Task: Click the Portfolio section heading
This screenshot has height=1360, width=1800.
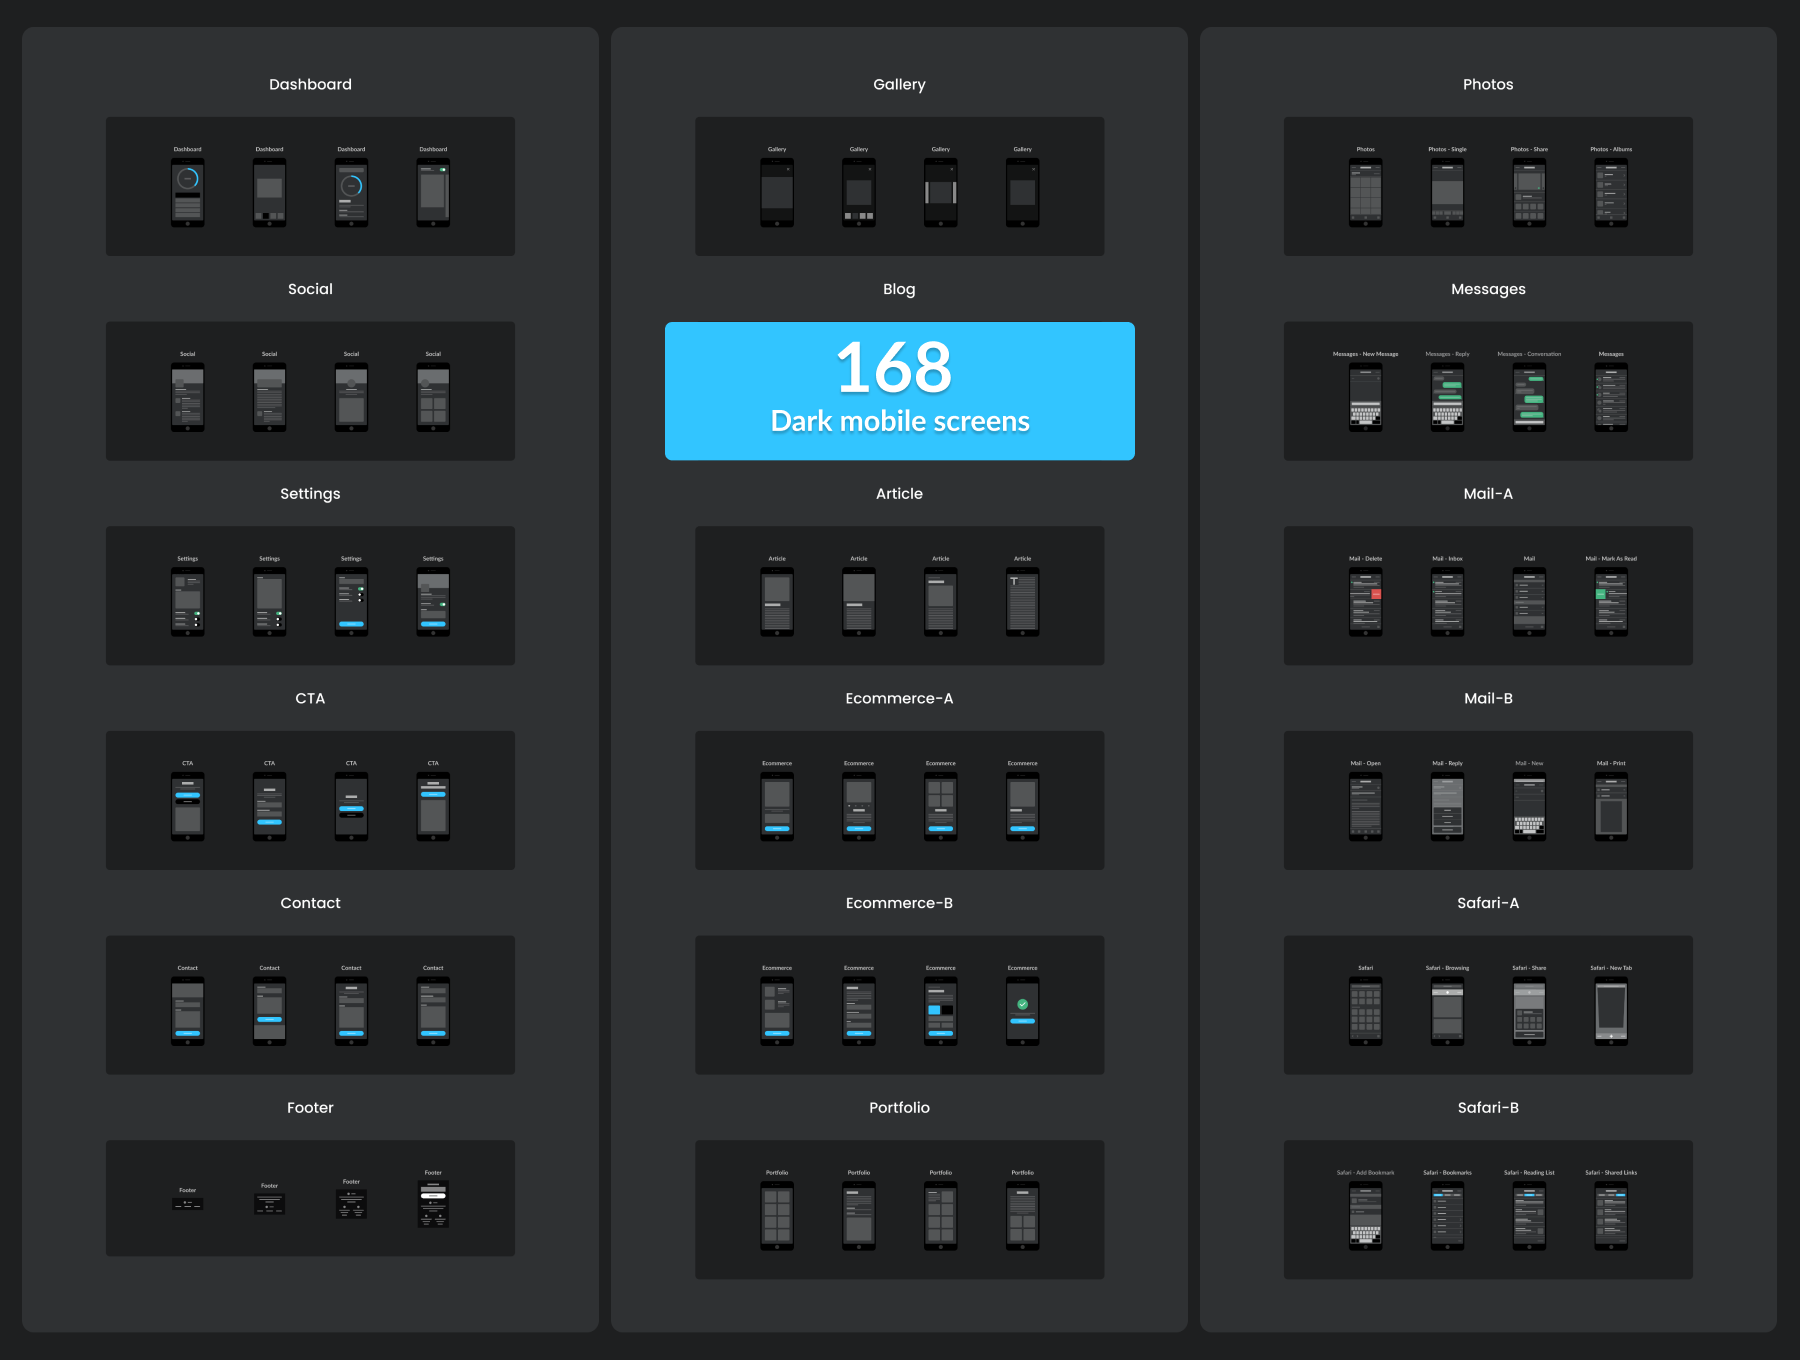Action: 899,1108
